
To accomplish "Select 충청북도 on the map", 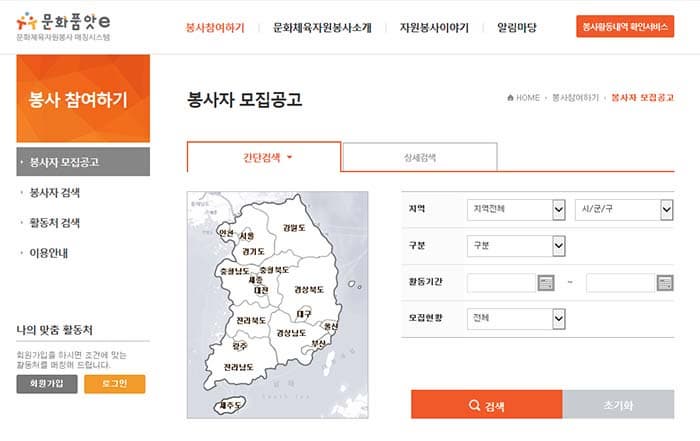I will [274, 270].
